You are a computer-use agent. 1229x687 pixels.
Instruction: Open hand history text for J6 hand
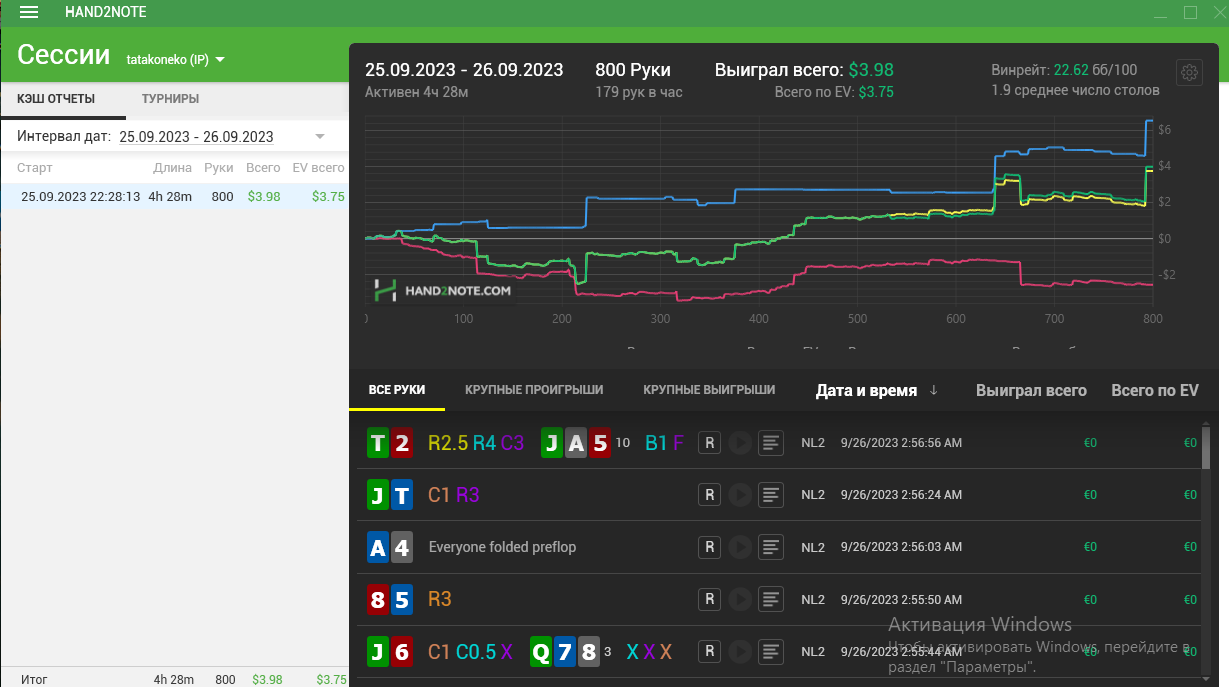pos(770,652)
